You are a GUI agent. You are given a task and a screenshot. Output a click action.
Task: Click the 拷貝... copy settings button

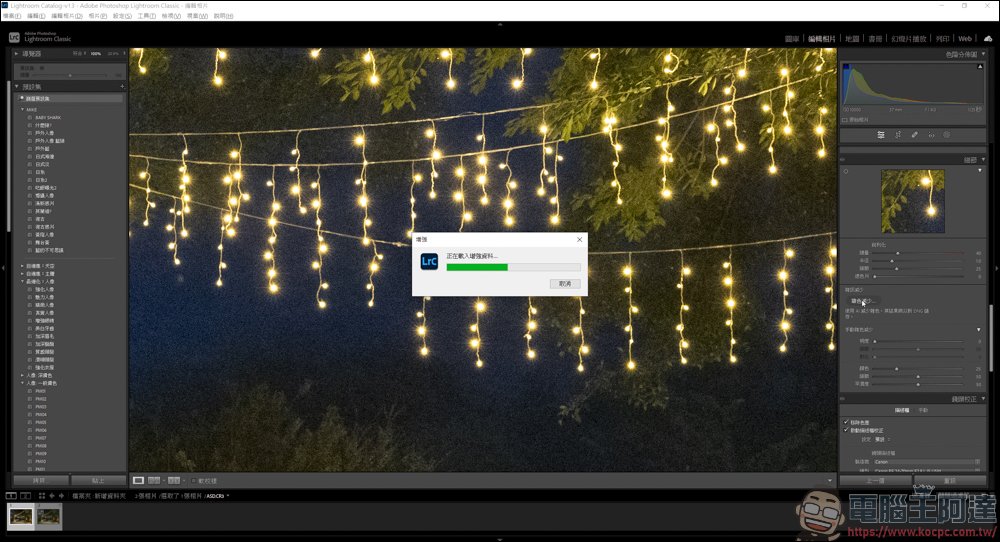[x=41, y=481]
